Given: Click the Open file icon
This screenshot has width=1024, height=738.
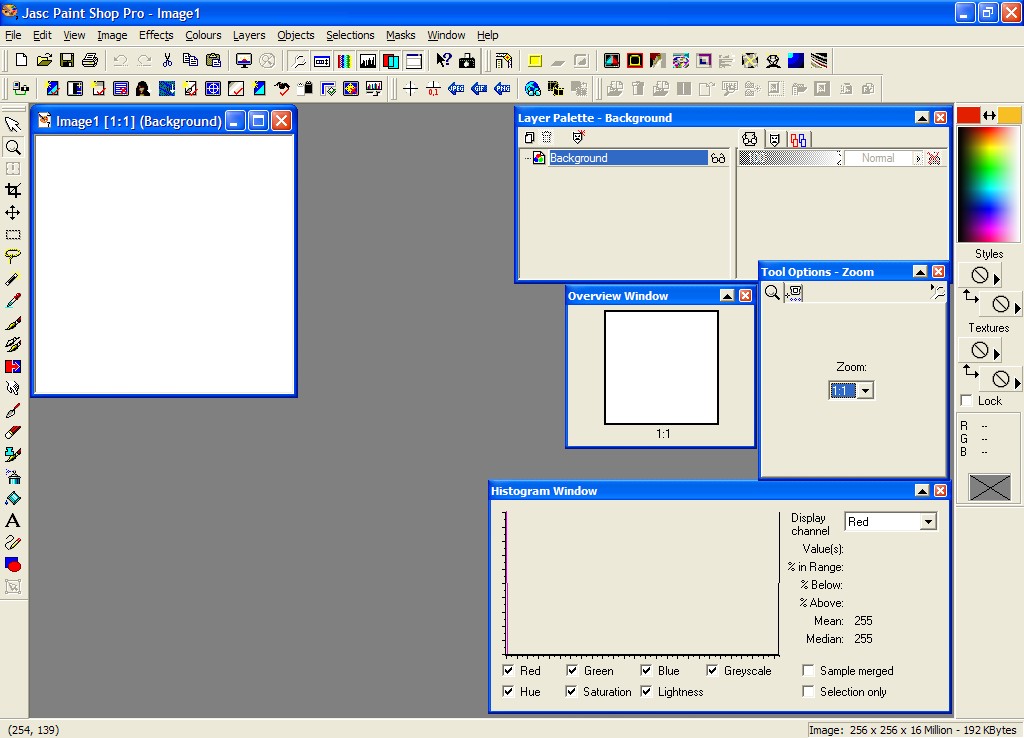Looking at the screenshot, I should point(44,61).
